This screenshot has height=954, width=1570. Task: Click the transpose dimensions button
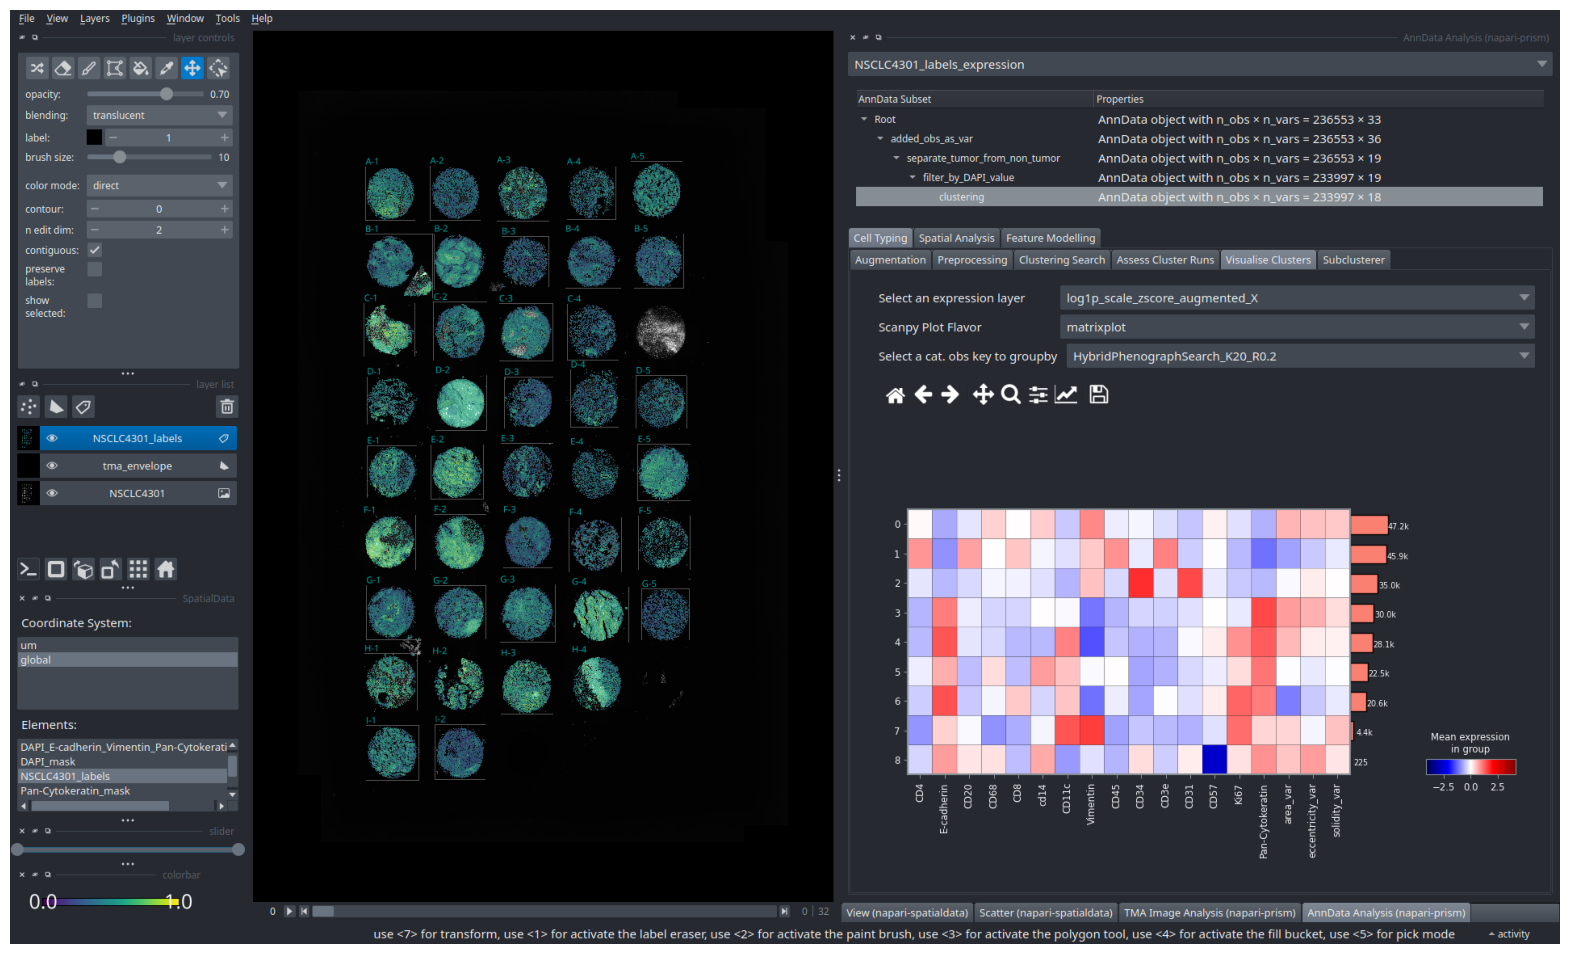click(x=111, y=569)
